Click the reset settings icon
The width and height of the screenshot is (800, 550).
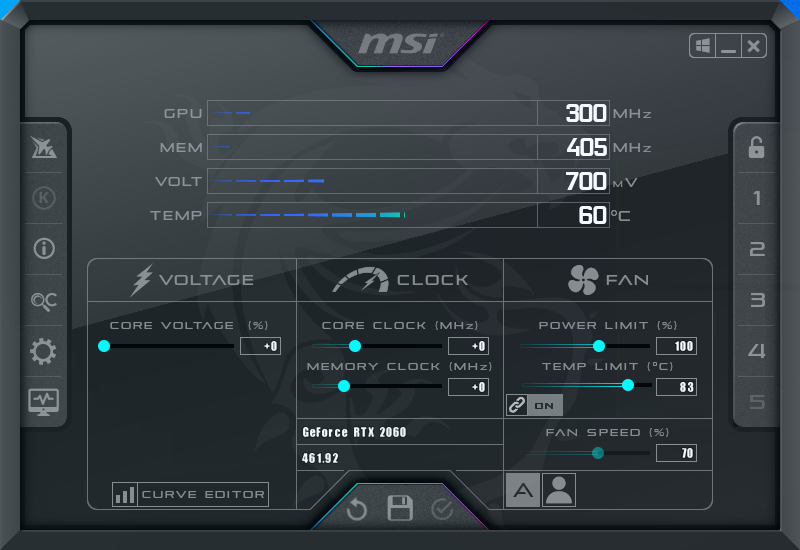point(357,509)
